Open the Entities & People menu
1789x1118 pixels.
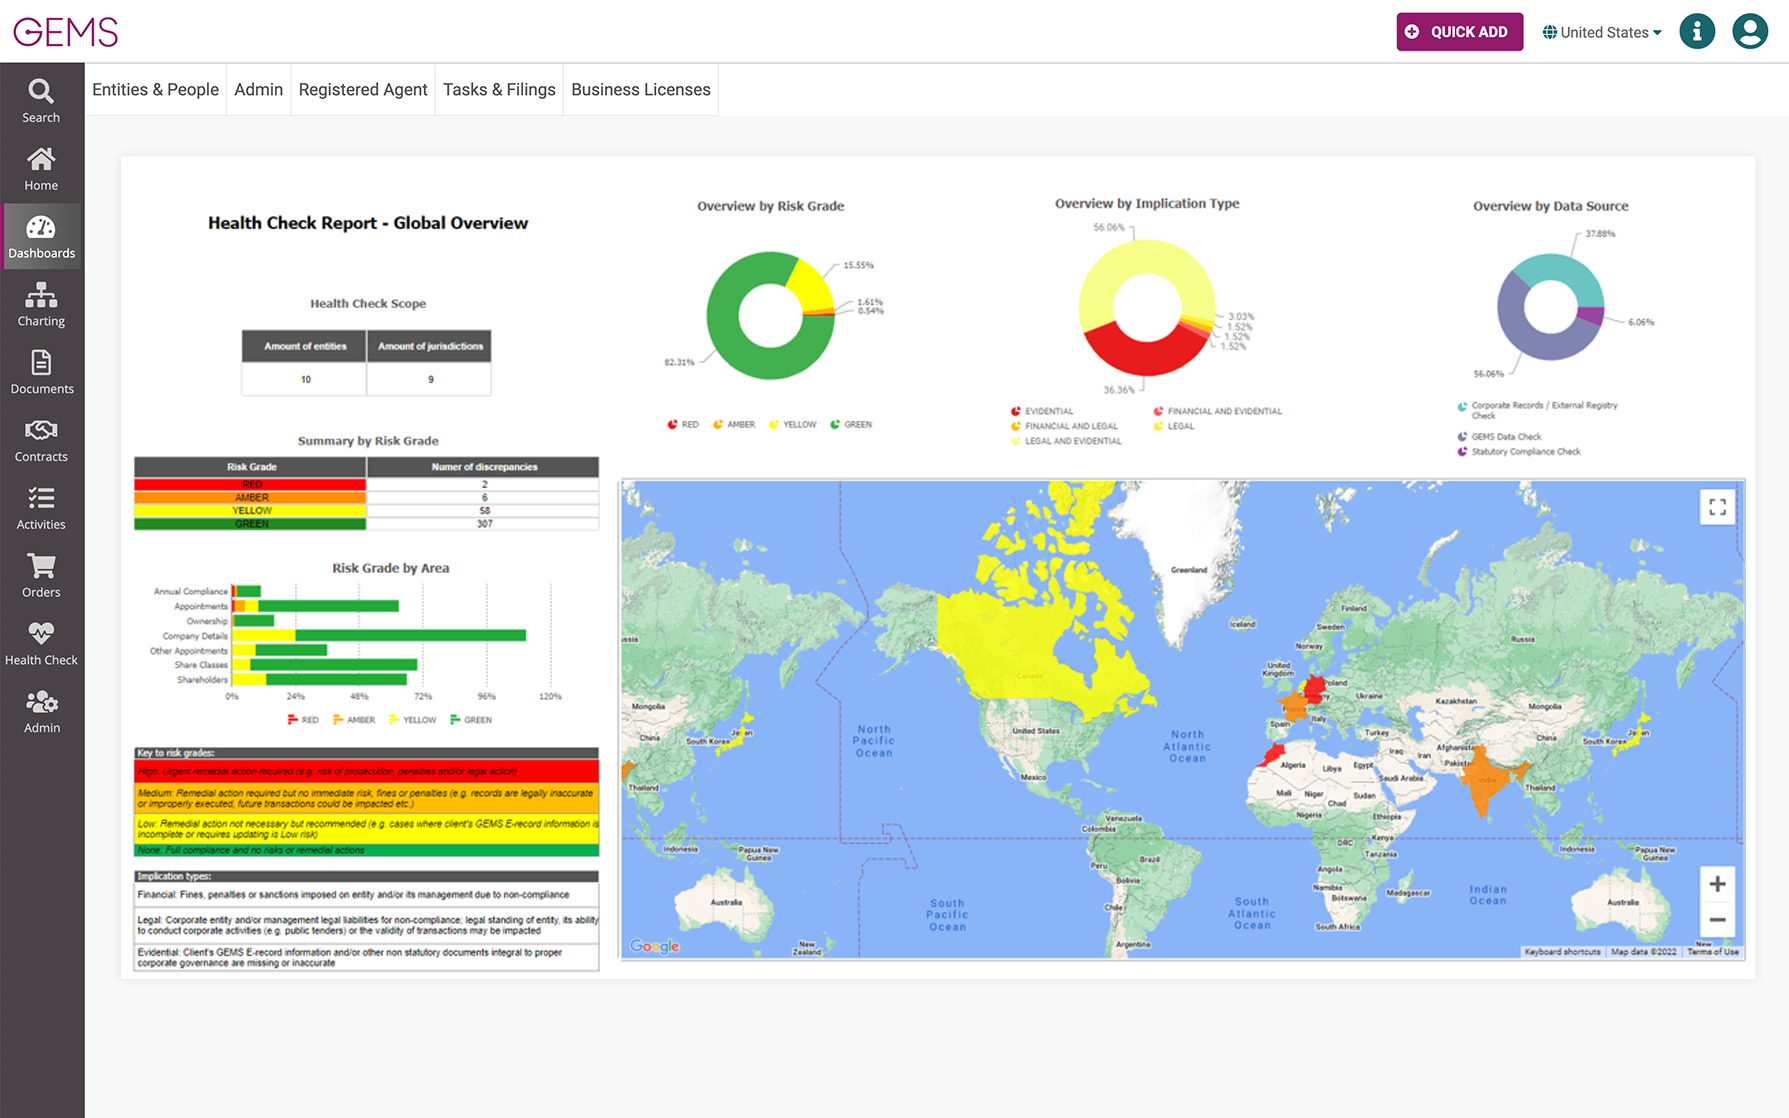click(x=155, y=90)
